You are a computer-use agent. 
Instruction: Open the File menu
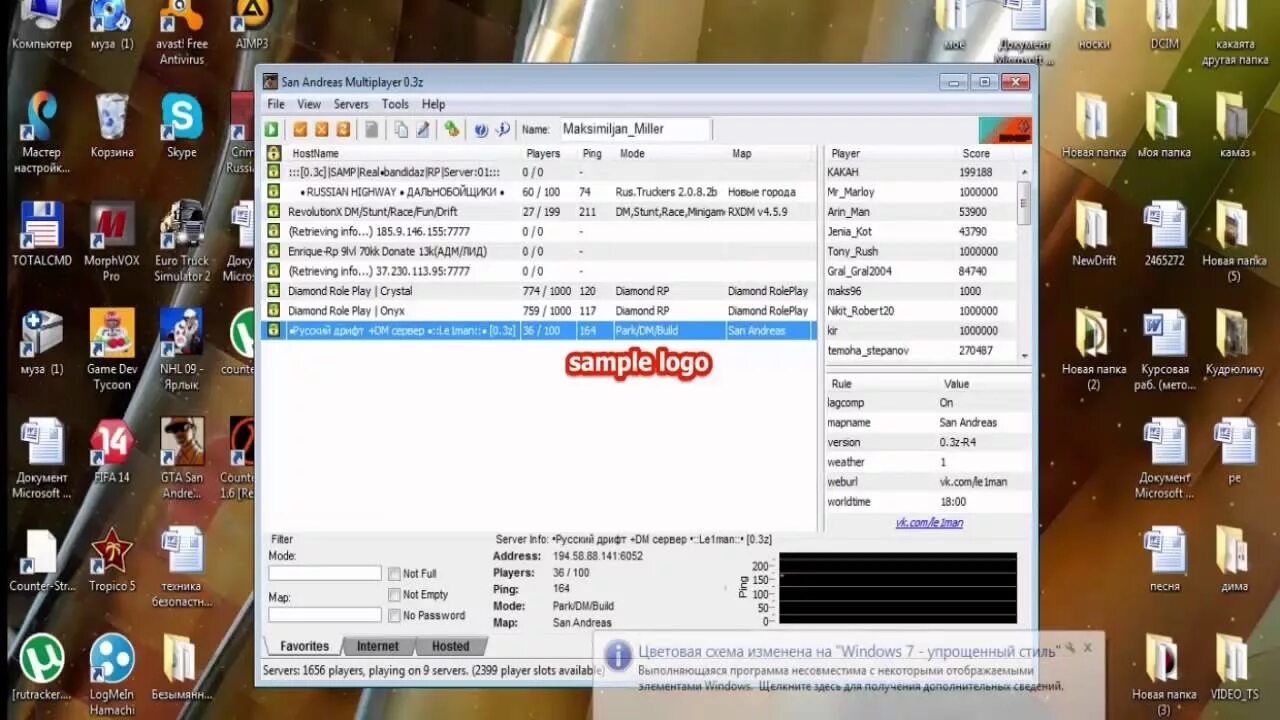(276, 104)
